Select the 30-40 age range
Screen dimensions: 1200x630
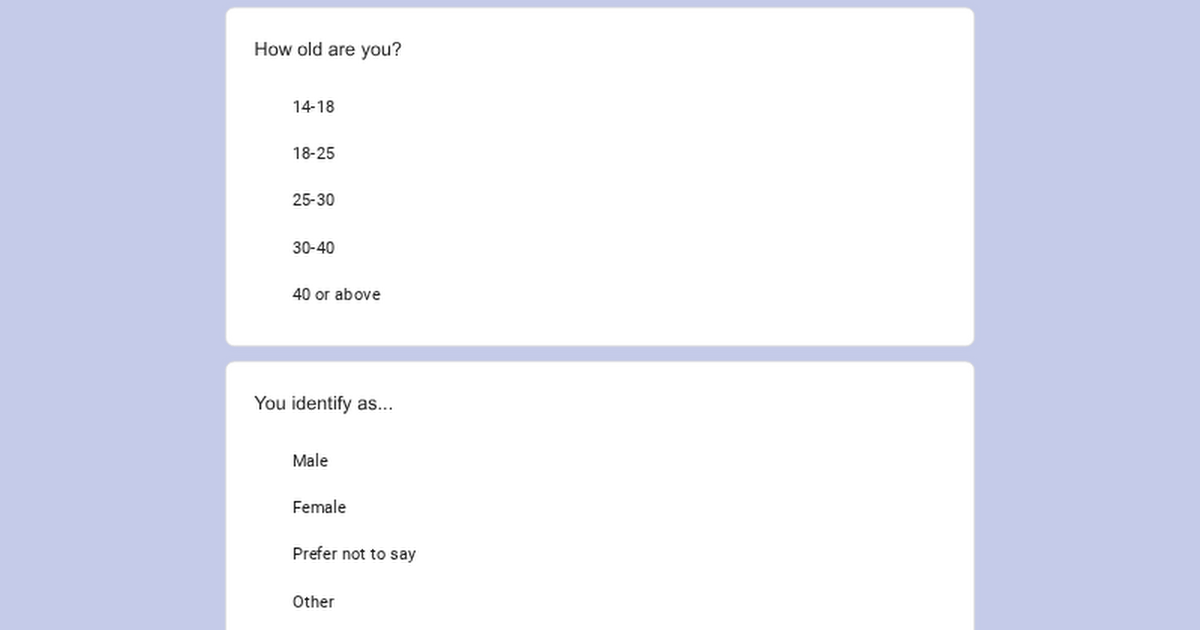[x=313, y=248]
